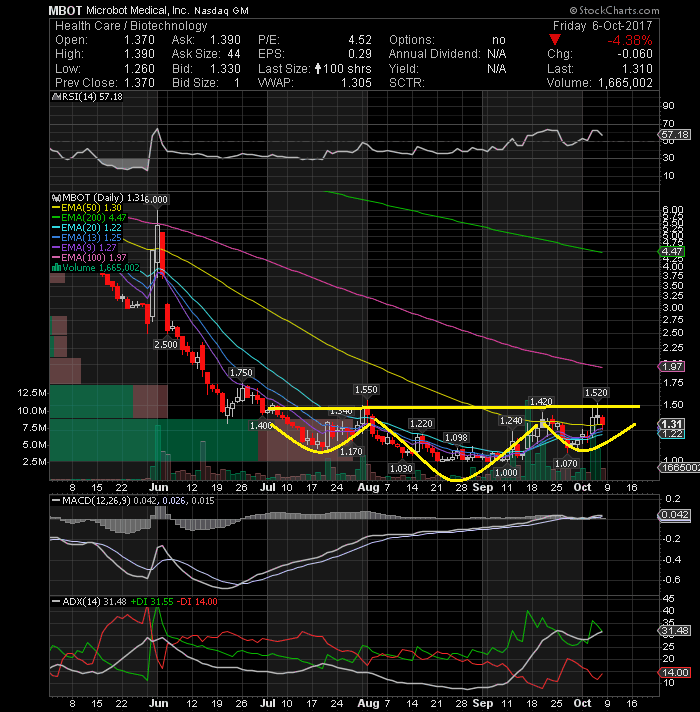This screenshot has width=700, height=712.
Task: Click the 12.5M volume axis label
Action: pyautogui.click(x=31, y=393)
